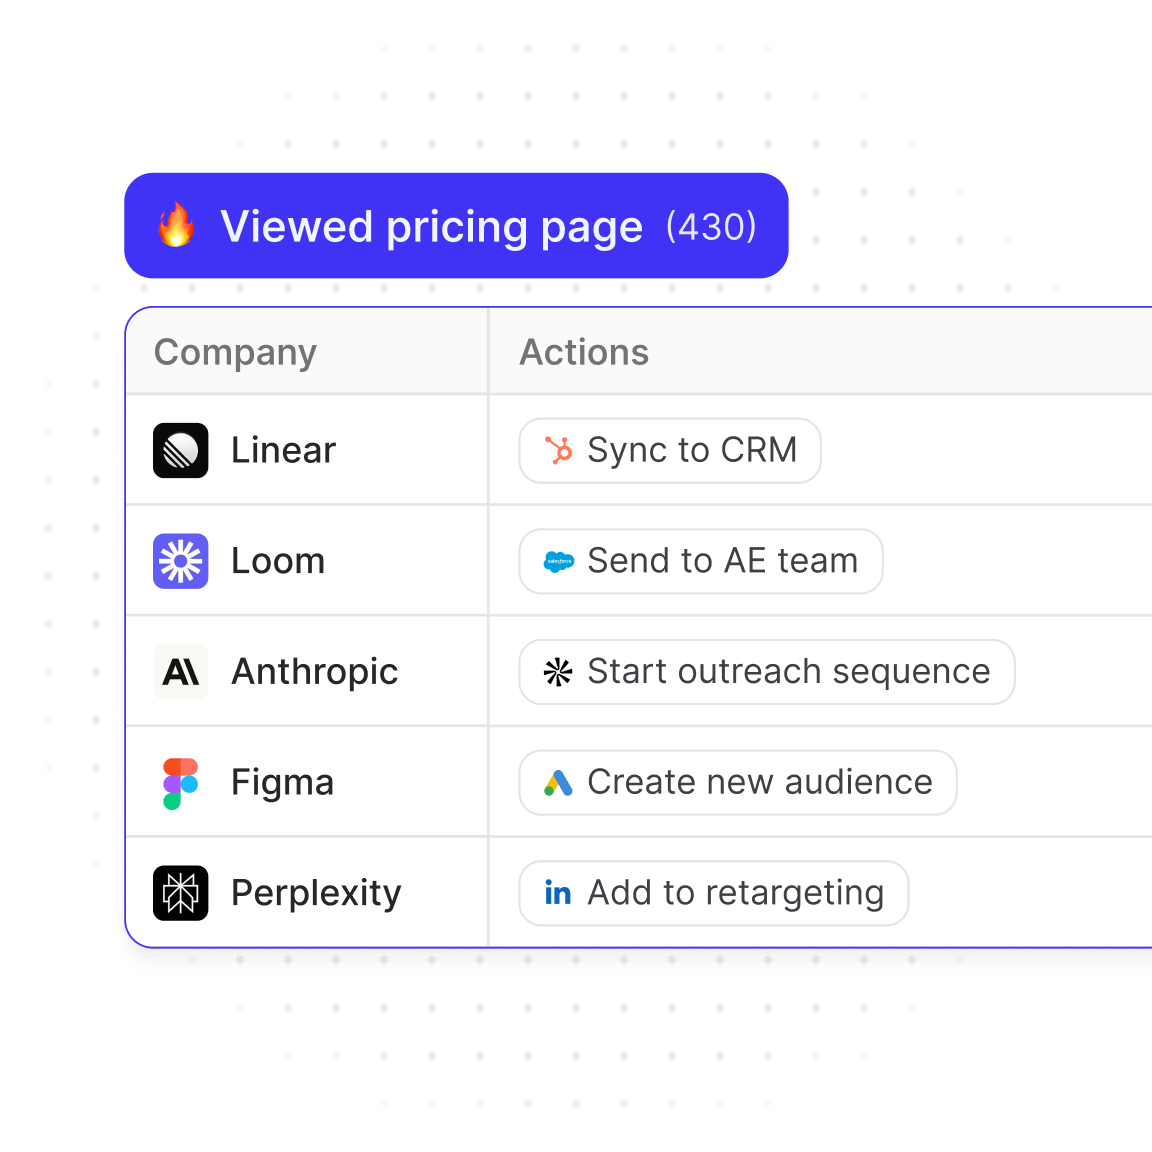Add Perplexity to retargeting
Image resolution: width=1152 pixels, height=1152 pixels.
pos(714,893)
